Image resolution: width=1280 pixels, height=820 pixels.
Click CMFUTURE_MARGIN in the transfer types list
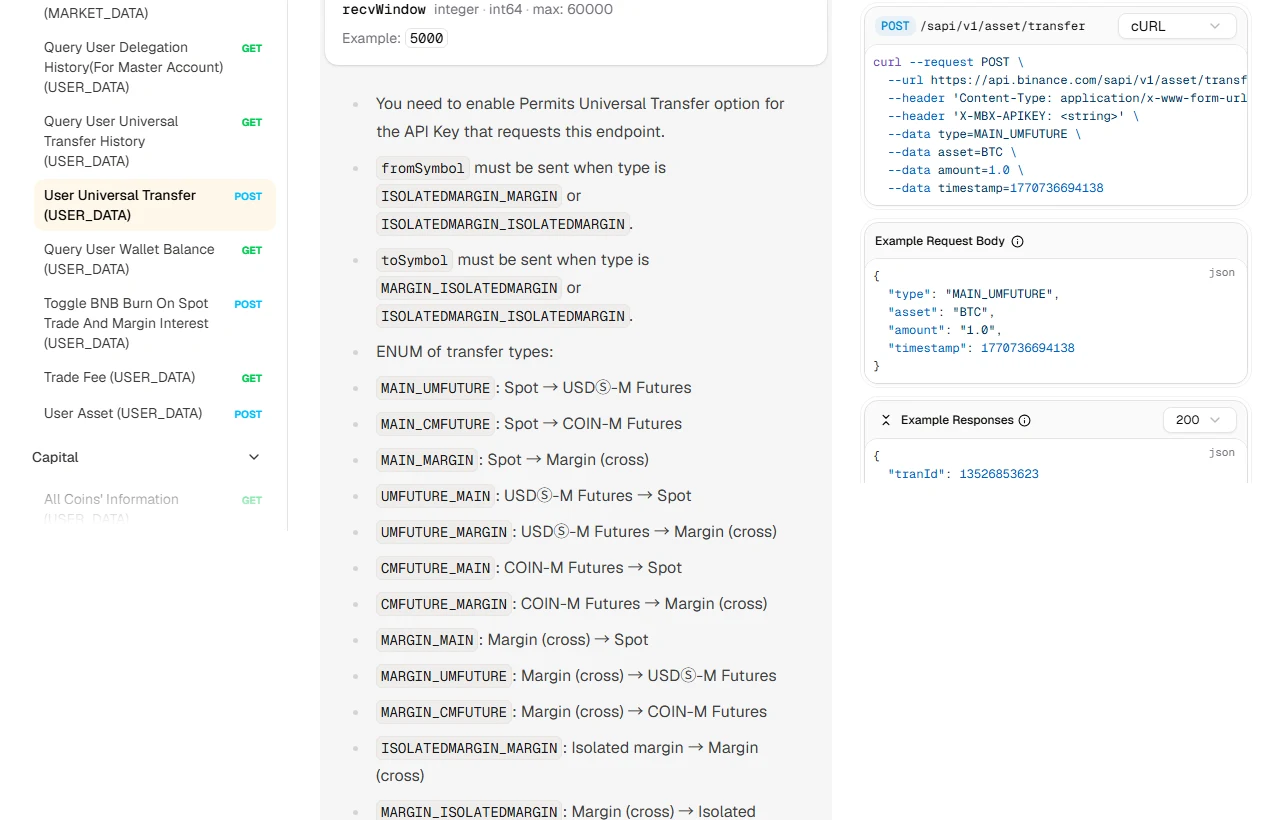[444, 604]
